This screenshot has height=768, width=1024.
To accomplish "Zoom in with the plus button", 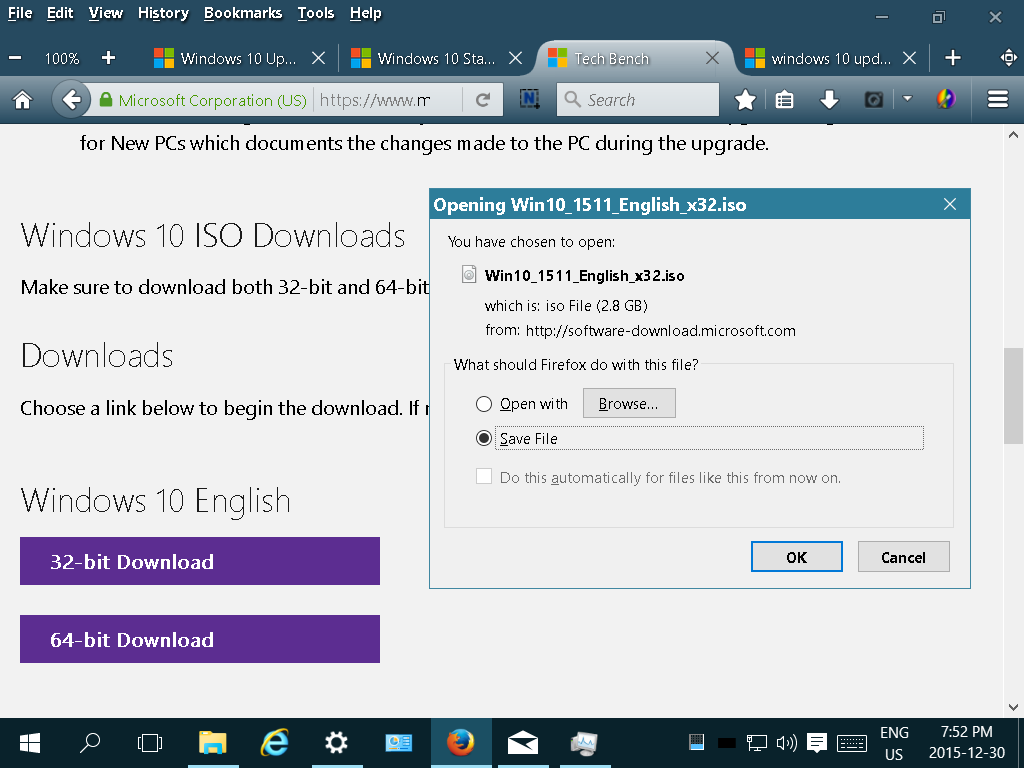I will (108, 58).
